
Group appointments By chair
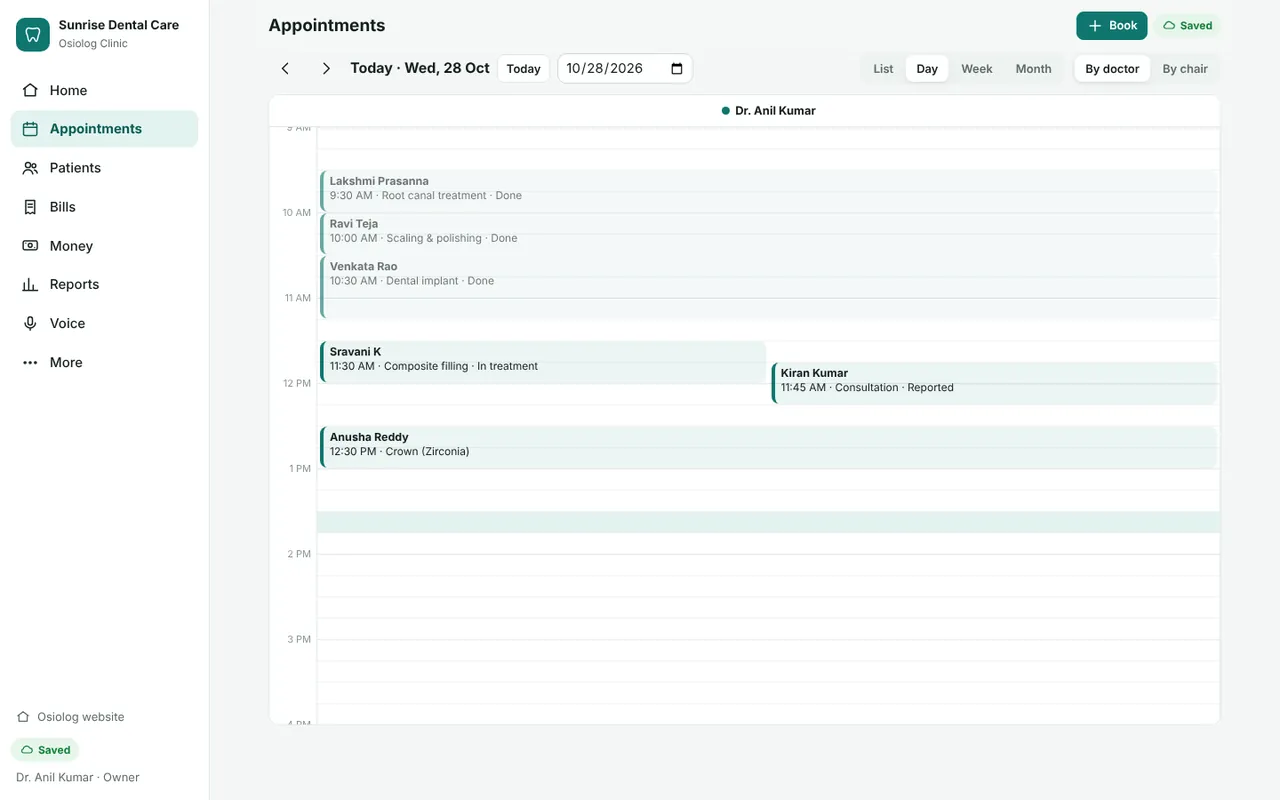(x=1185, y=69)
